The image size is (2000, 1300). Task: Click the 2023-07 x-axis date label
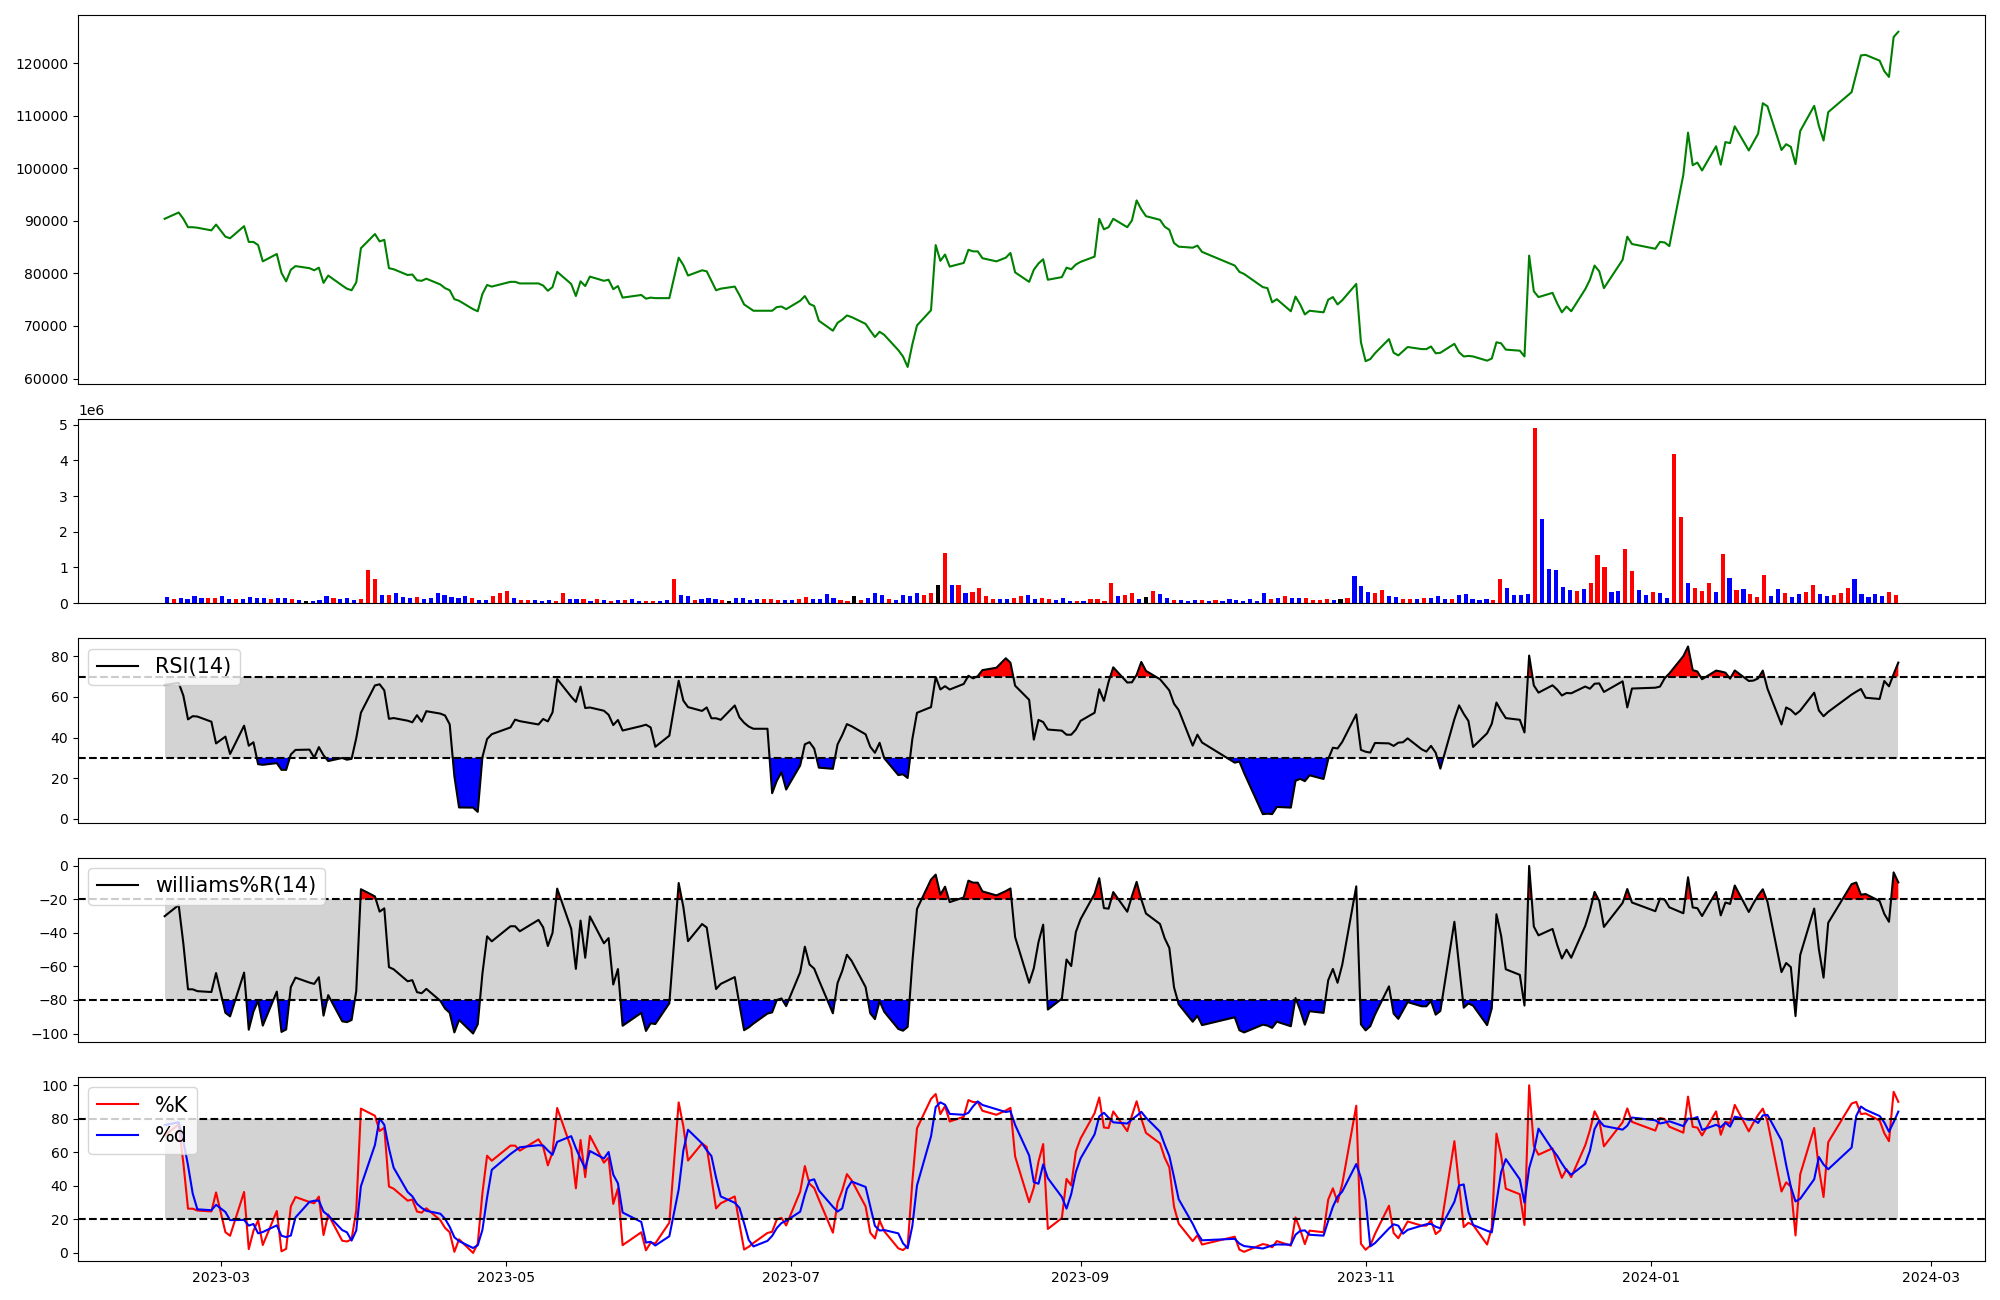[791, 1276]
